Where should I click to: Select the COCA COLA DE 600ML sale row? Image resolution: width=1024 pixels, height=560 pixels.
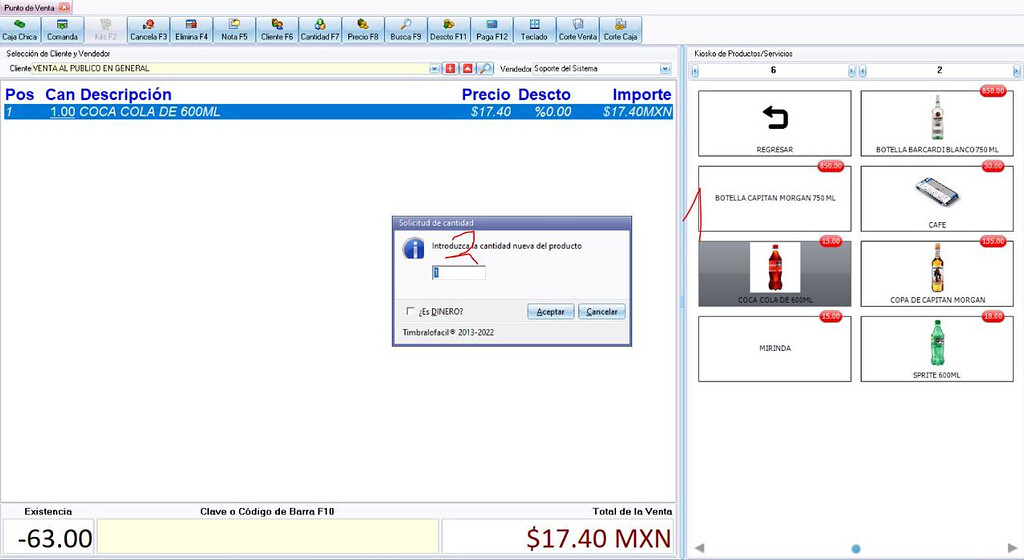[338, 112]
